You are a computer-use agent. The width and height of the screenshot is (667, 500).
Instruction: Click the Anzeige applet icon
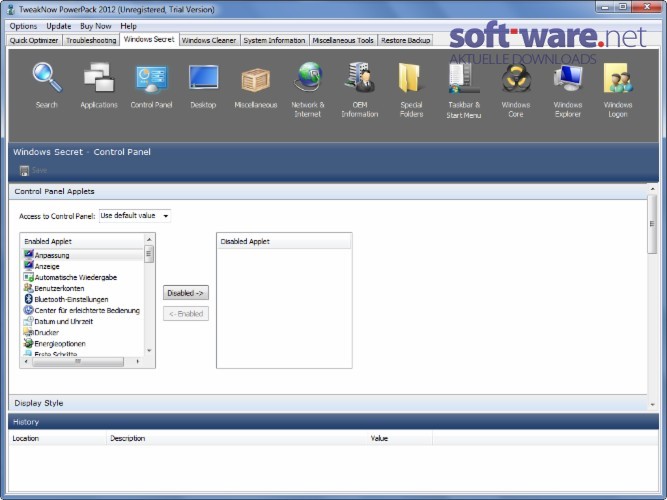pos(29,266)
